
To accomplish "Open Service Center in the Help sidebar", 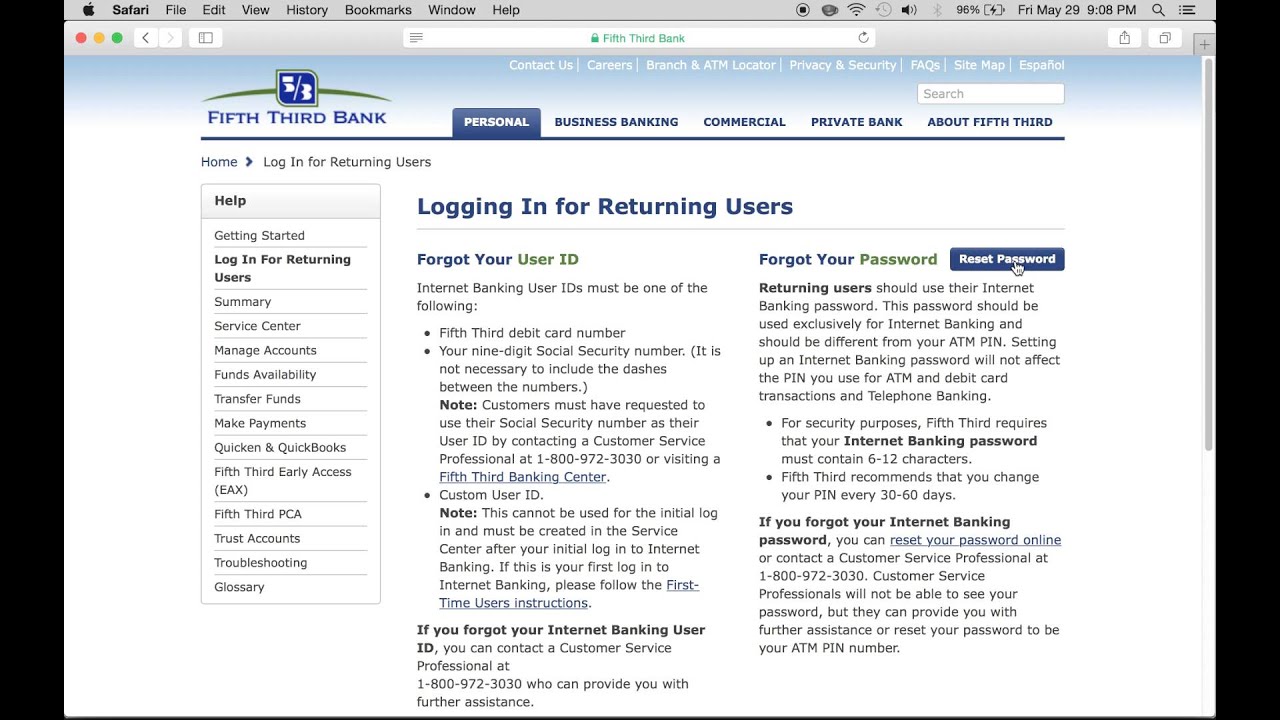I will (257, 326).
